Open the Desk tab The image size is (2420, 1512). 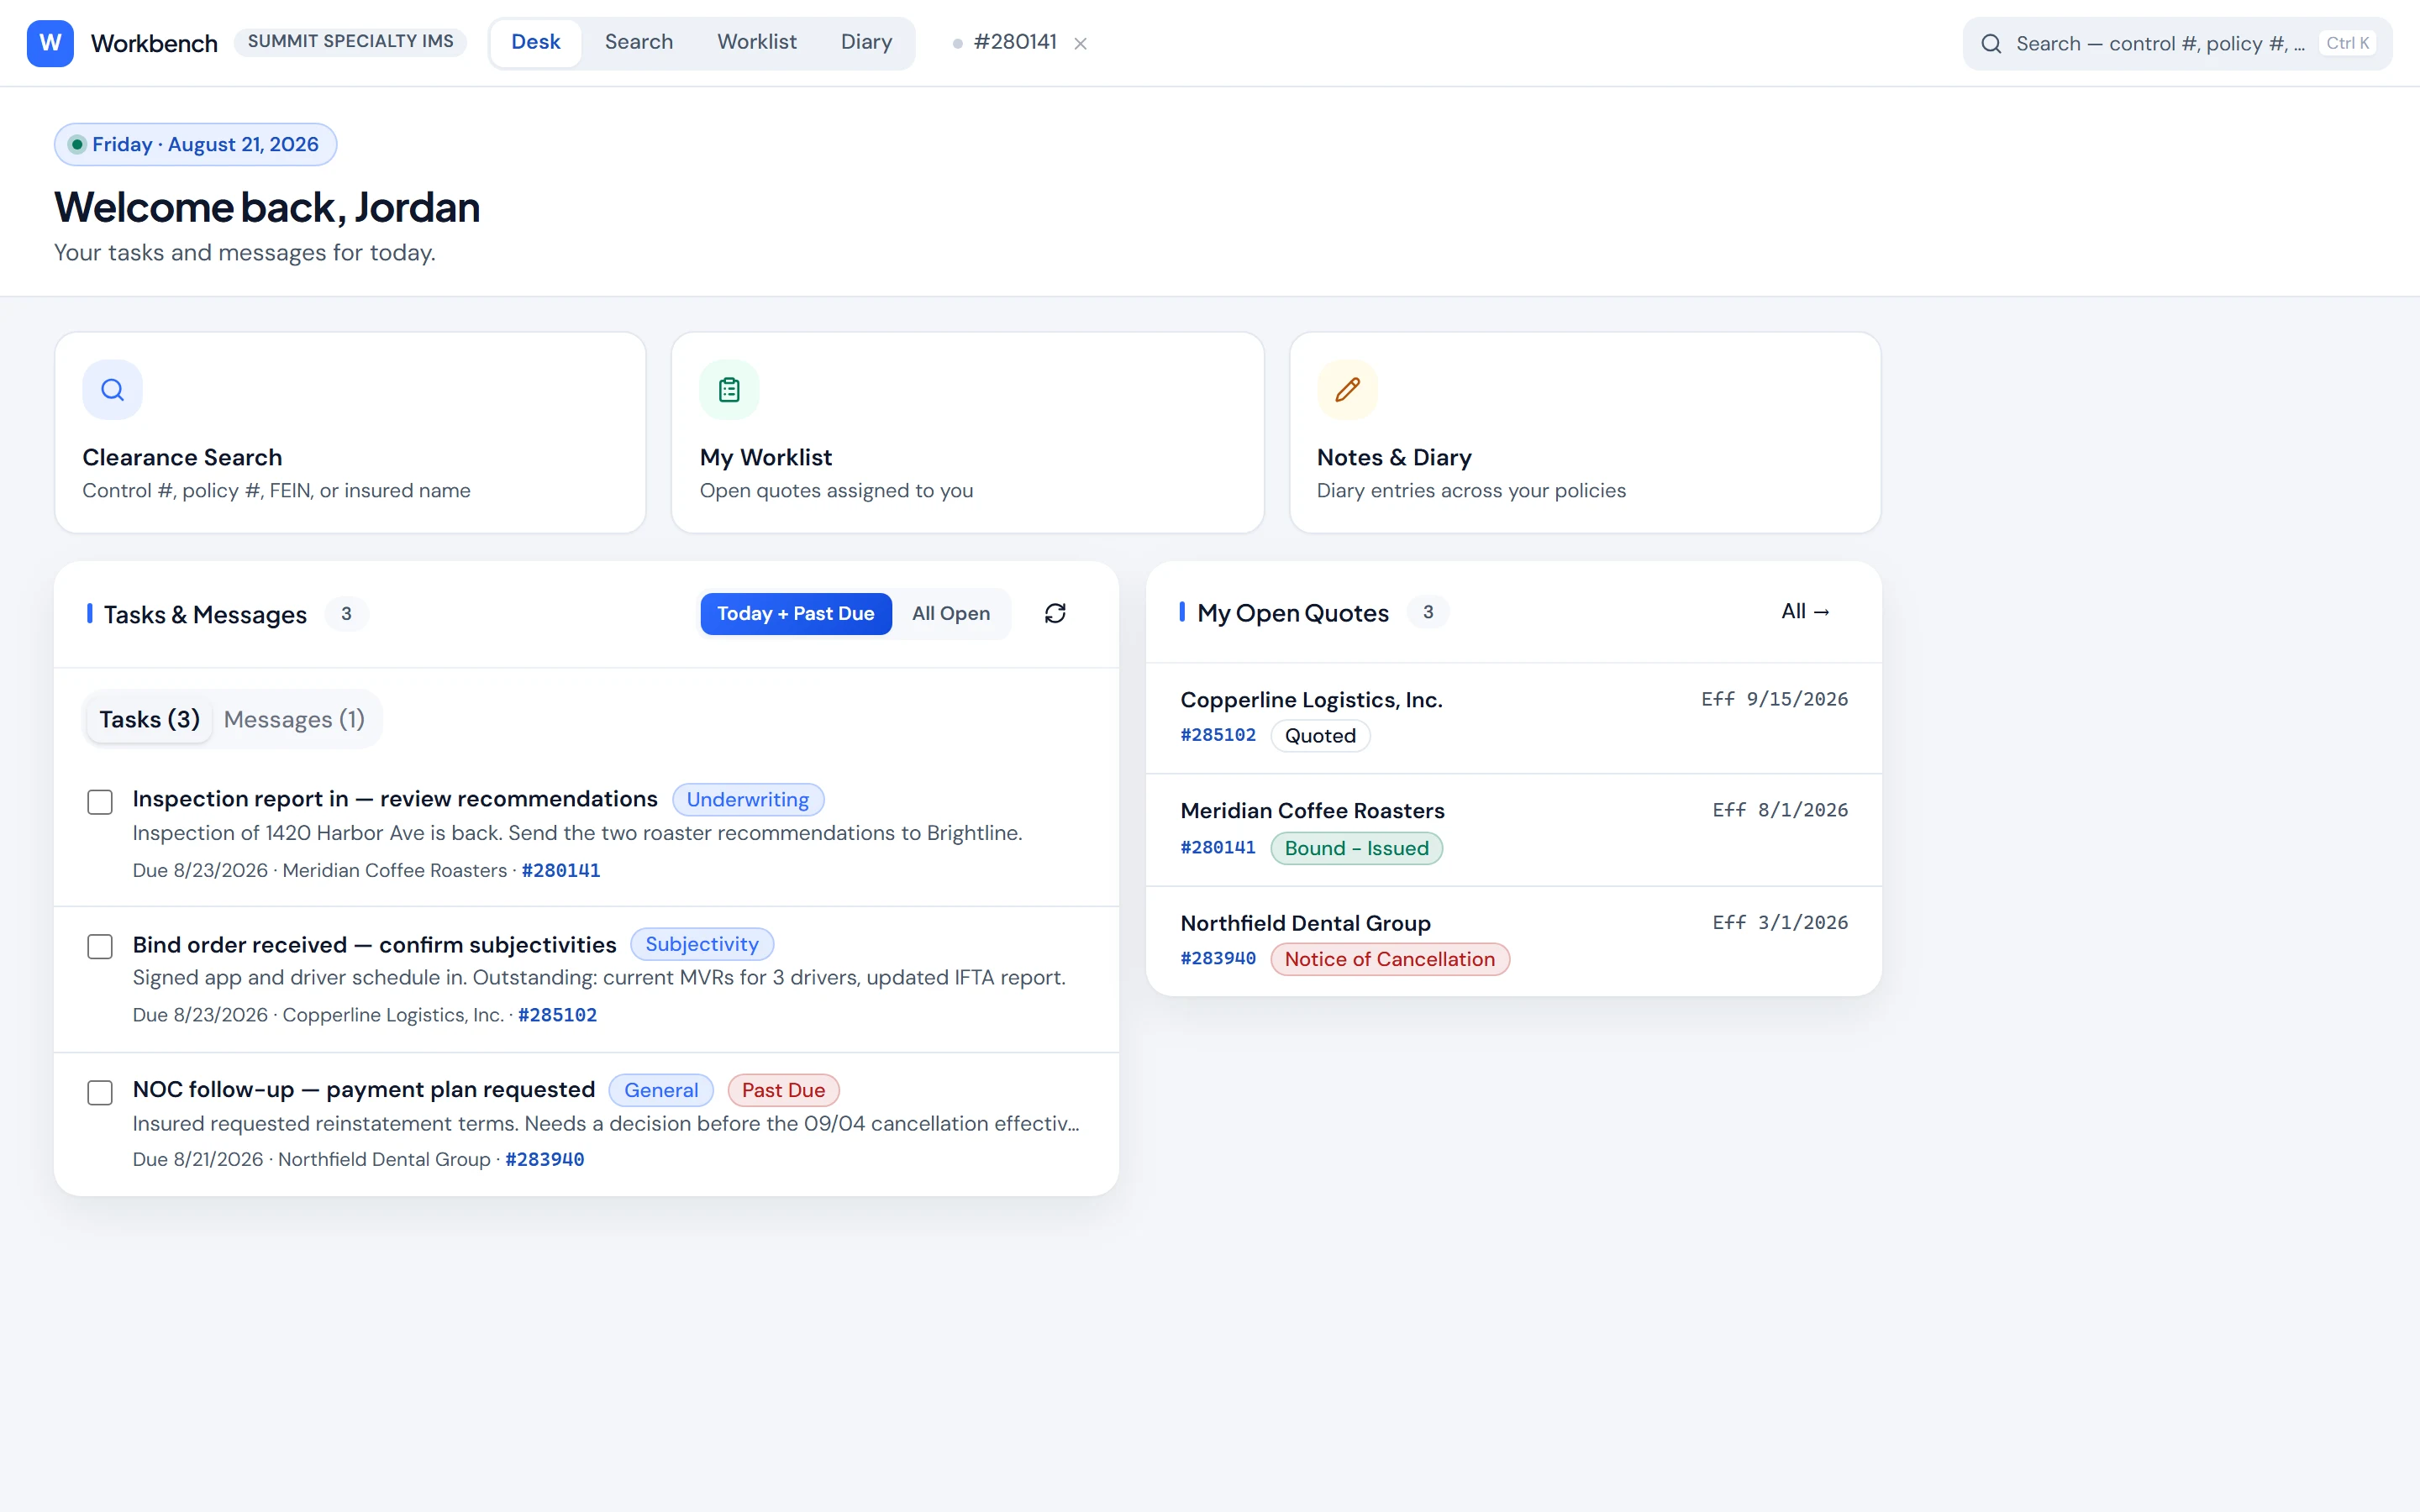click(x=535, y=42)
